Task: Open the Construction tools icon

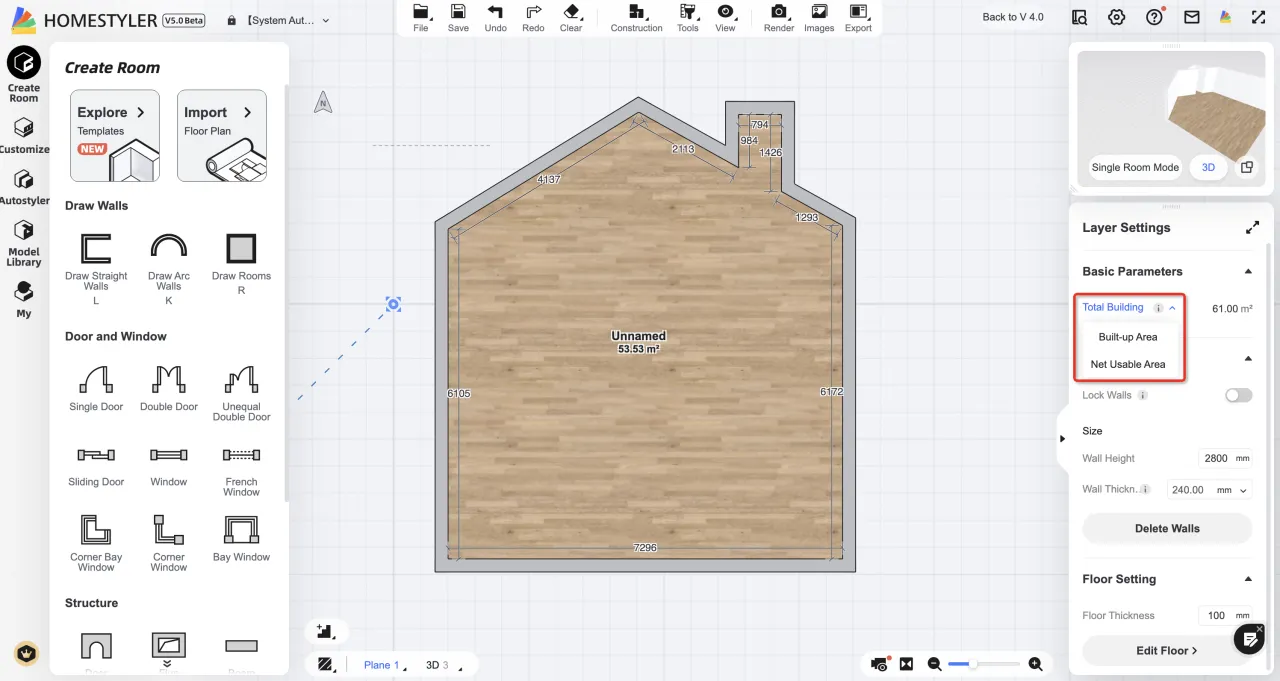Action: click(x=637, y=17)
